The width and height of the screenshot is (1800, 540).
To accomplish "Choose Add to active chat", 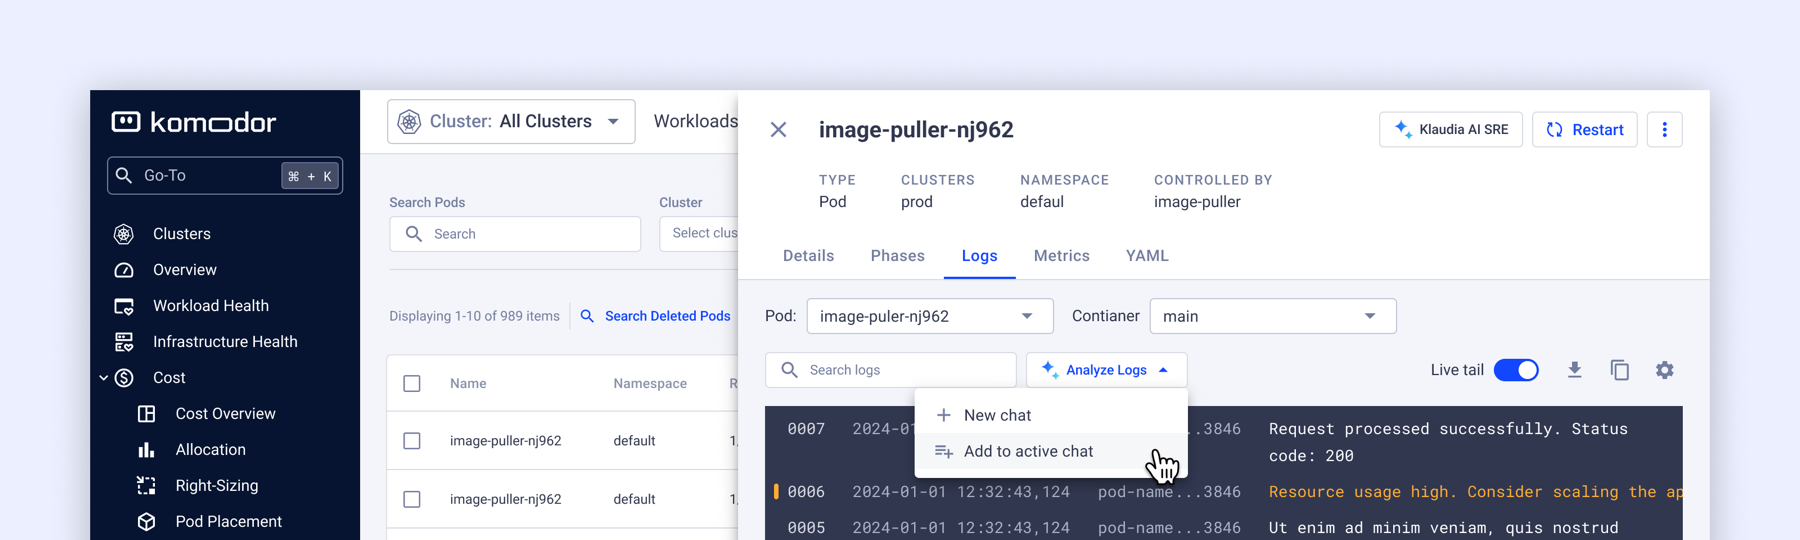I will (1051, 452).
